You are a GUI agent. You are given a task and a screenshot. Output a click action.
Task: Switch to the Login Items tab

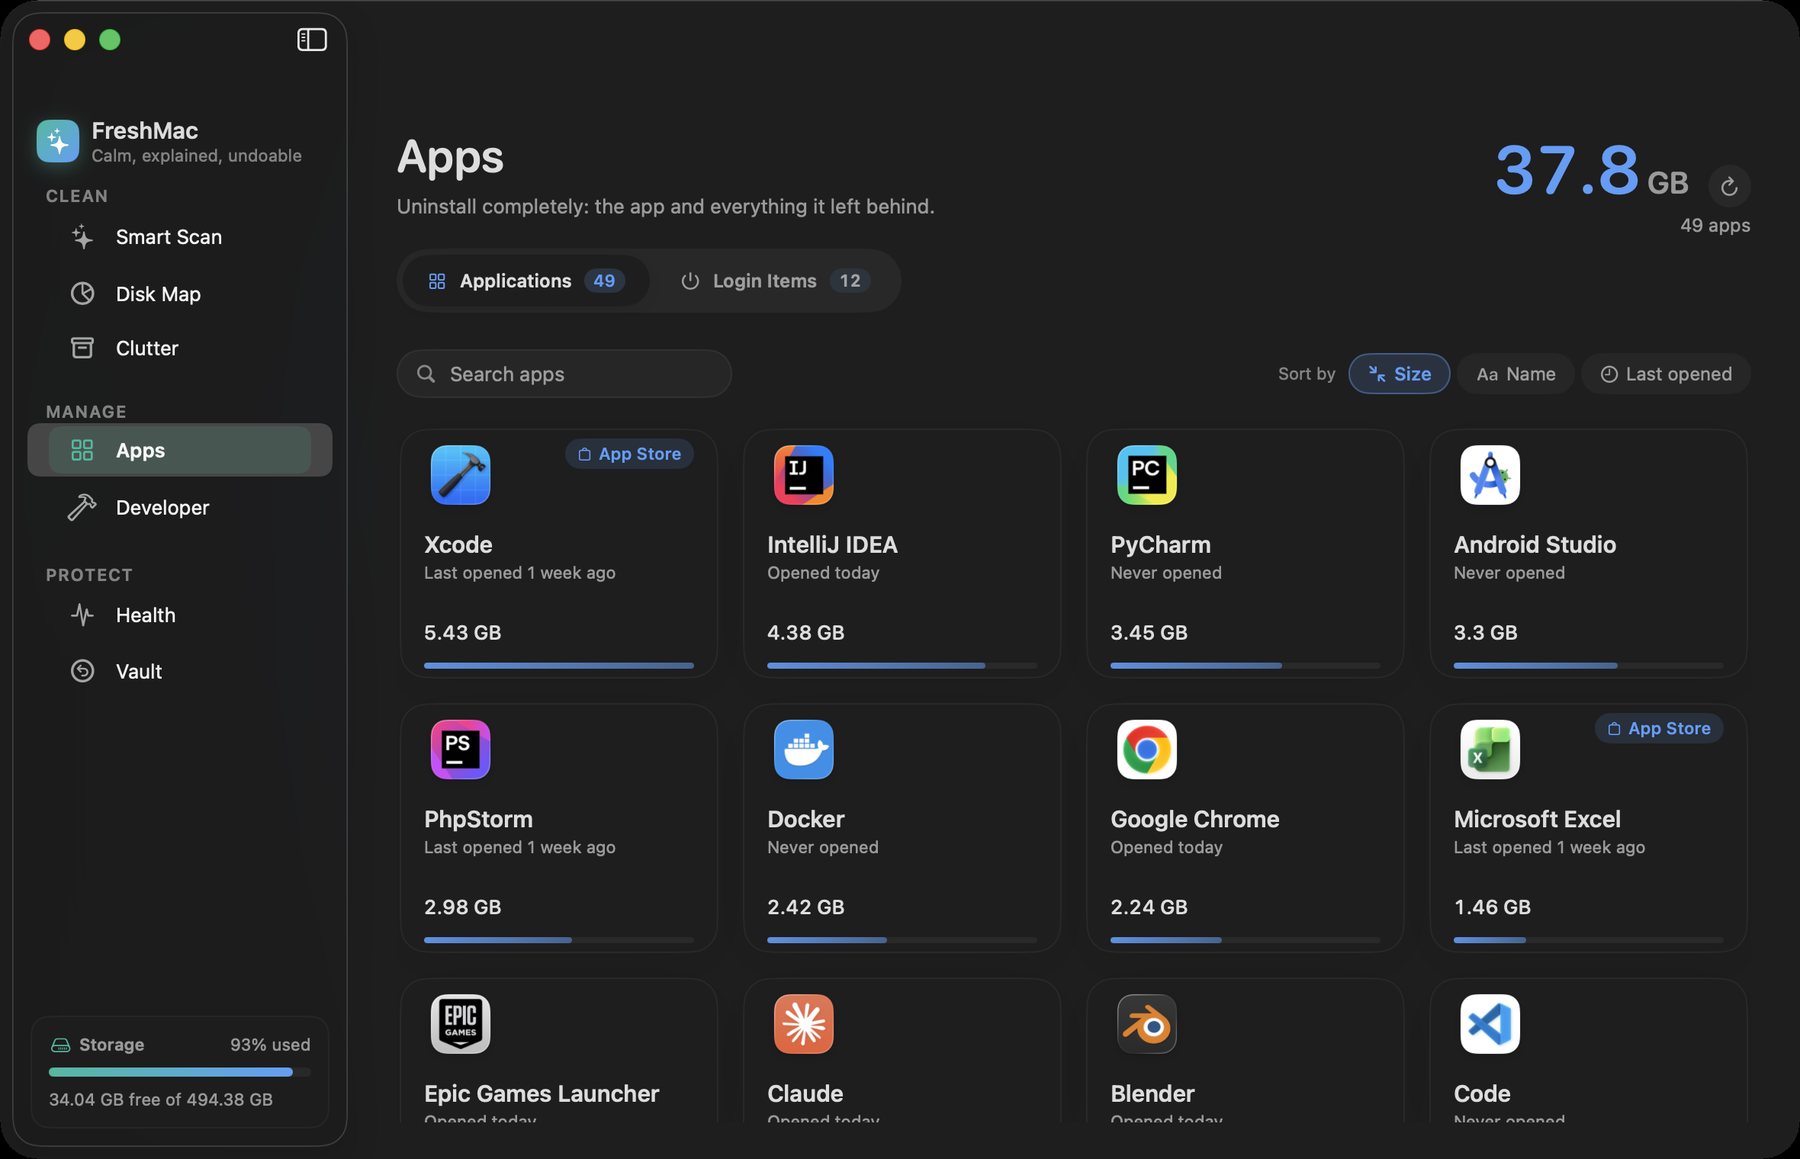point(774,281)
